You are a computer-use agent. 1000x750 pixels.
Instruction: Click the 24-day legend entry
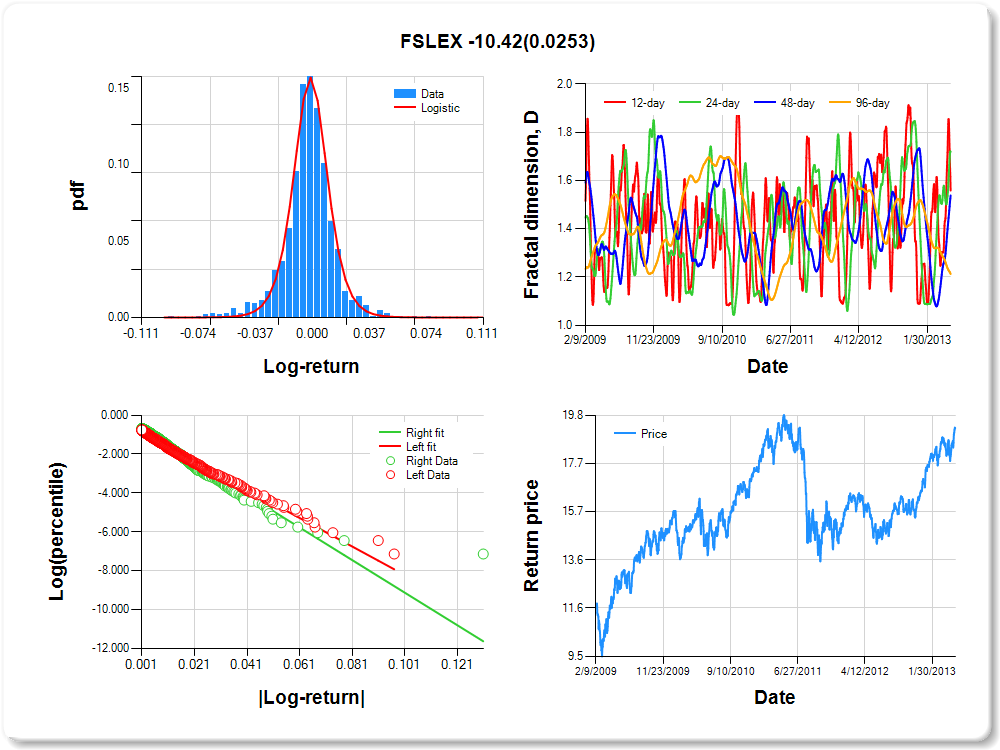pyautogui.click(x=709, y=103)
